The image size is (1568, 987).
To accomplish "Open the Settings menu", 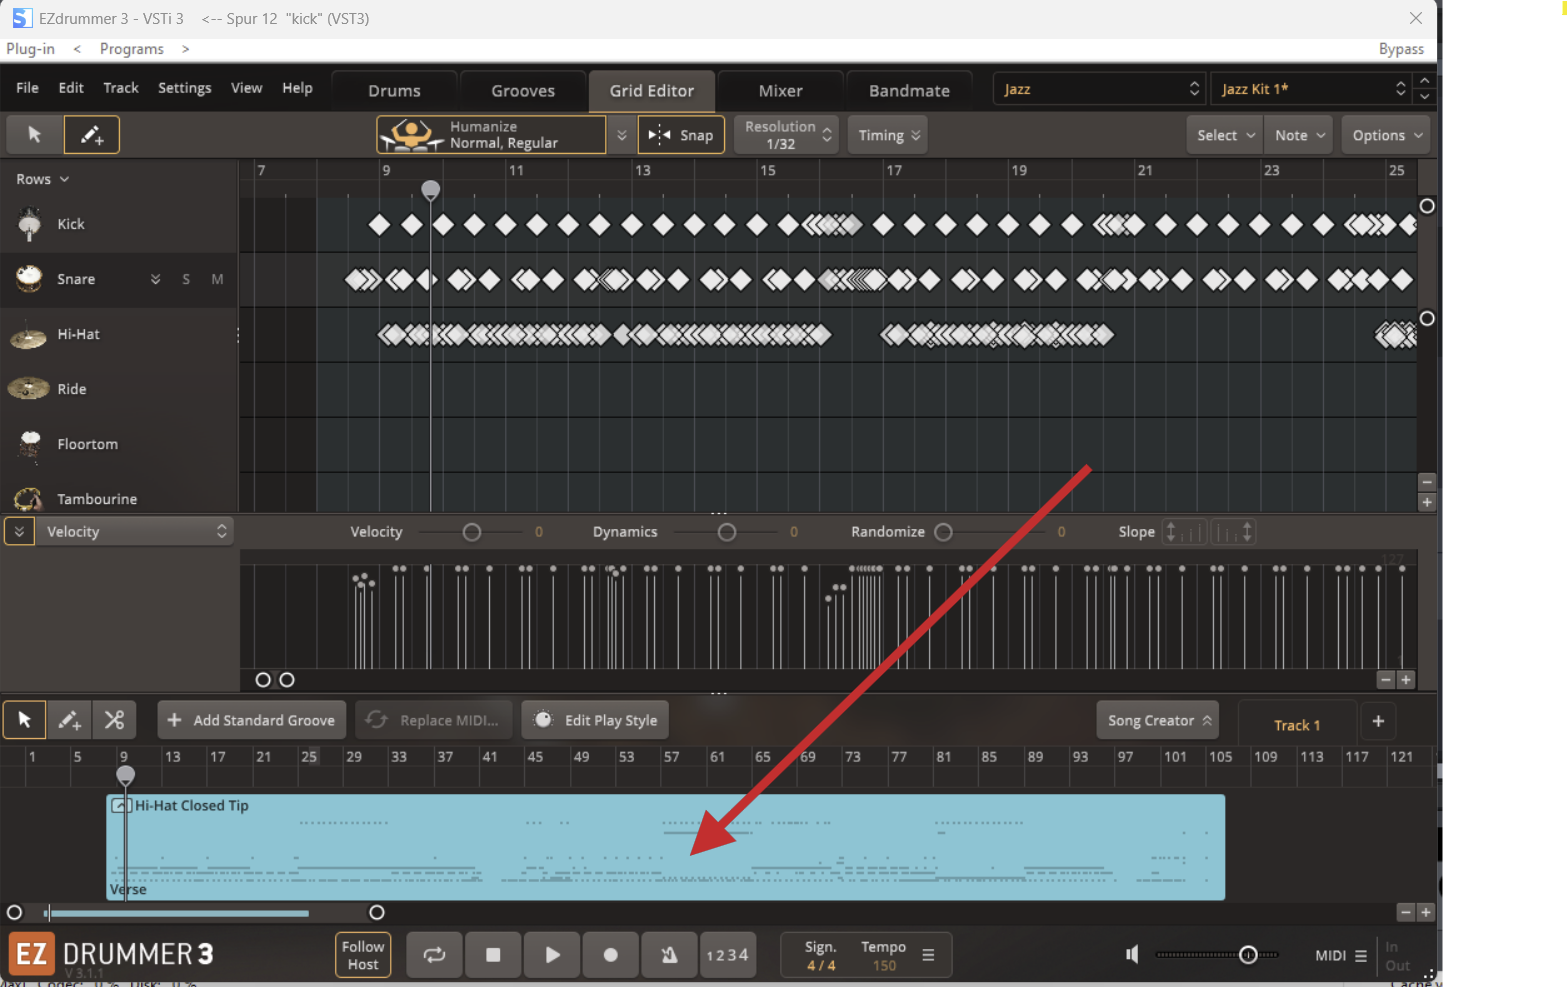I will [x=185, y=88].
